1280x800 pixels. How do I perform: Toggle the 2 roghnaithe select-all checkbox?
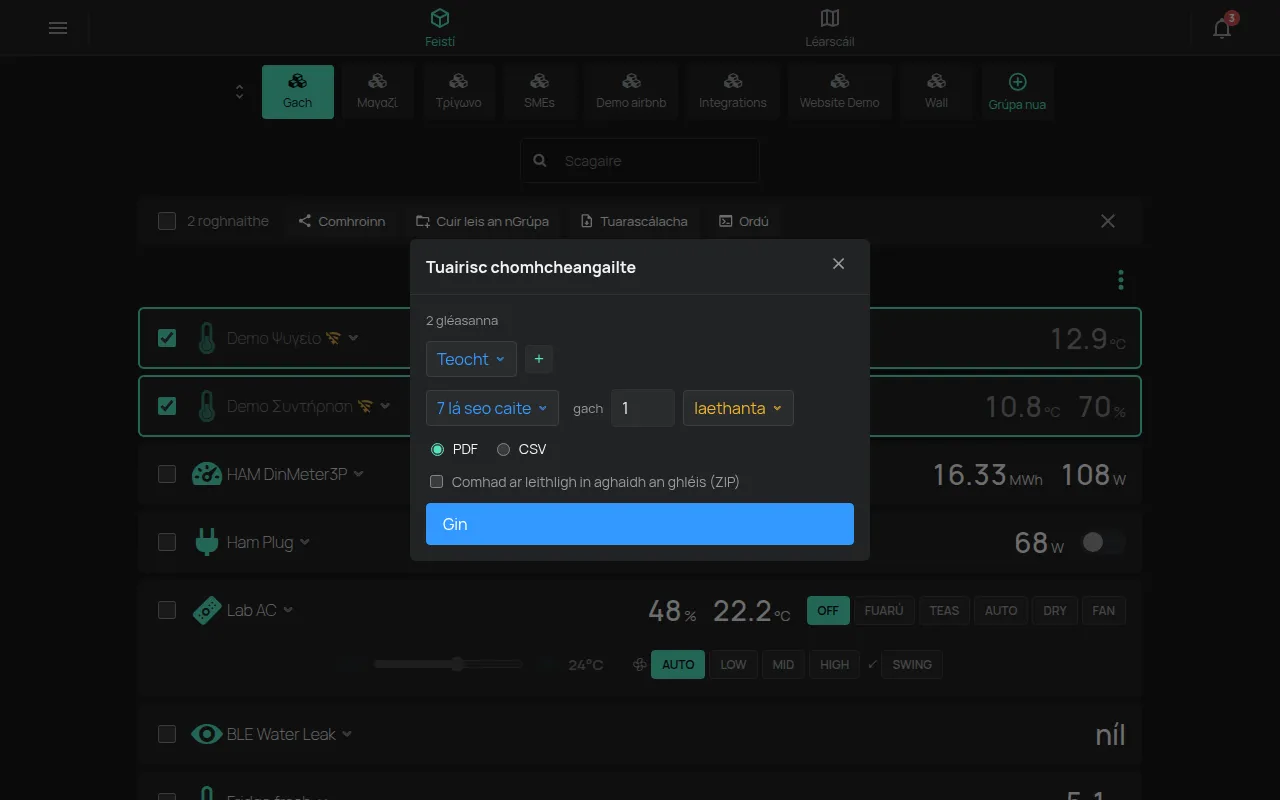(167, 221)
